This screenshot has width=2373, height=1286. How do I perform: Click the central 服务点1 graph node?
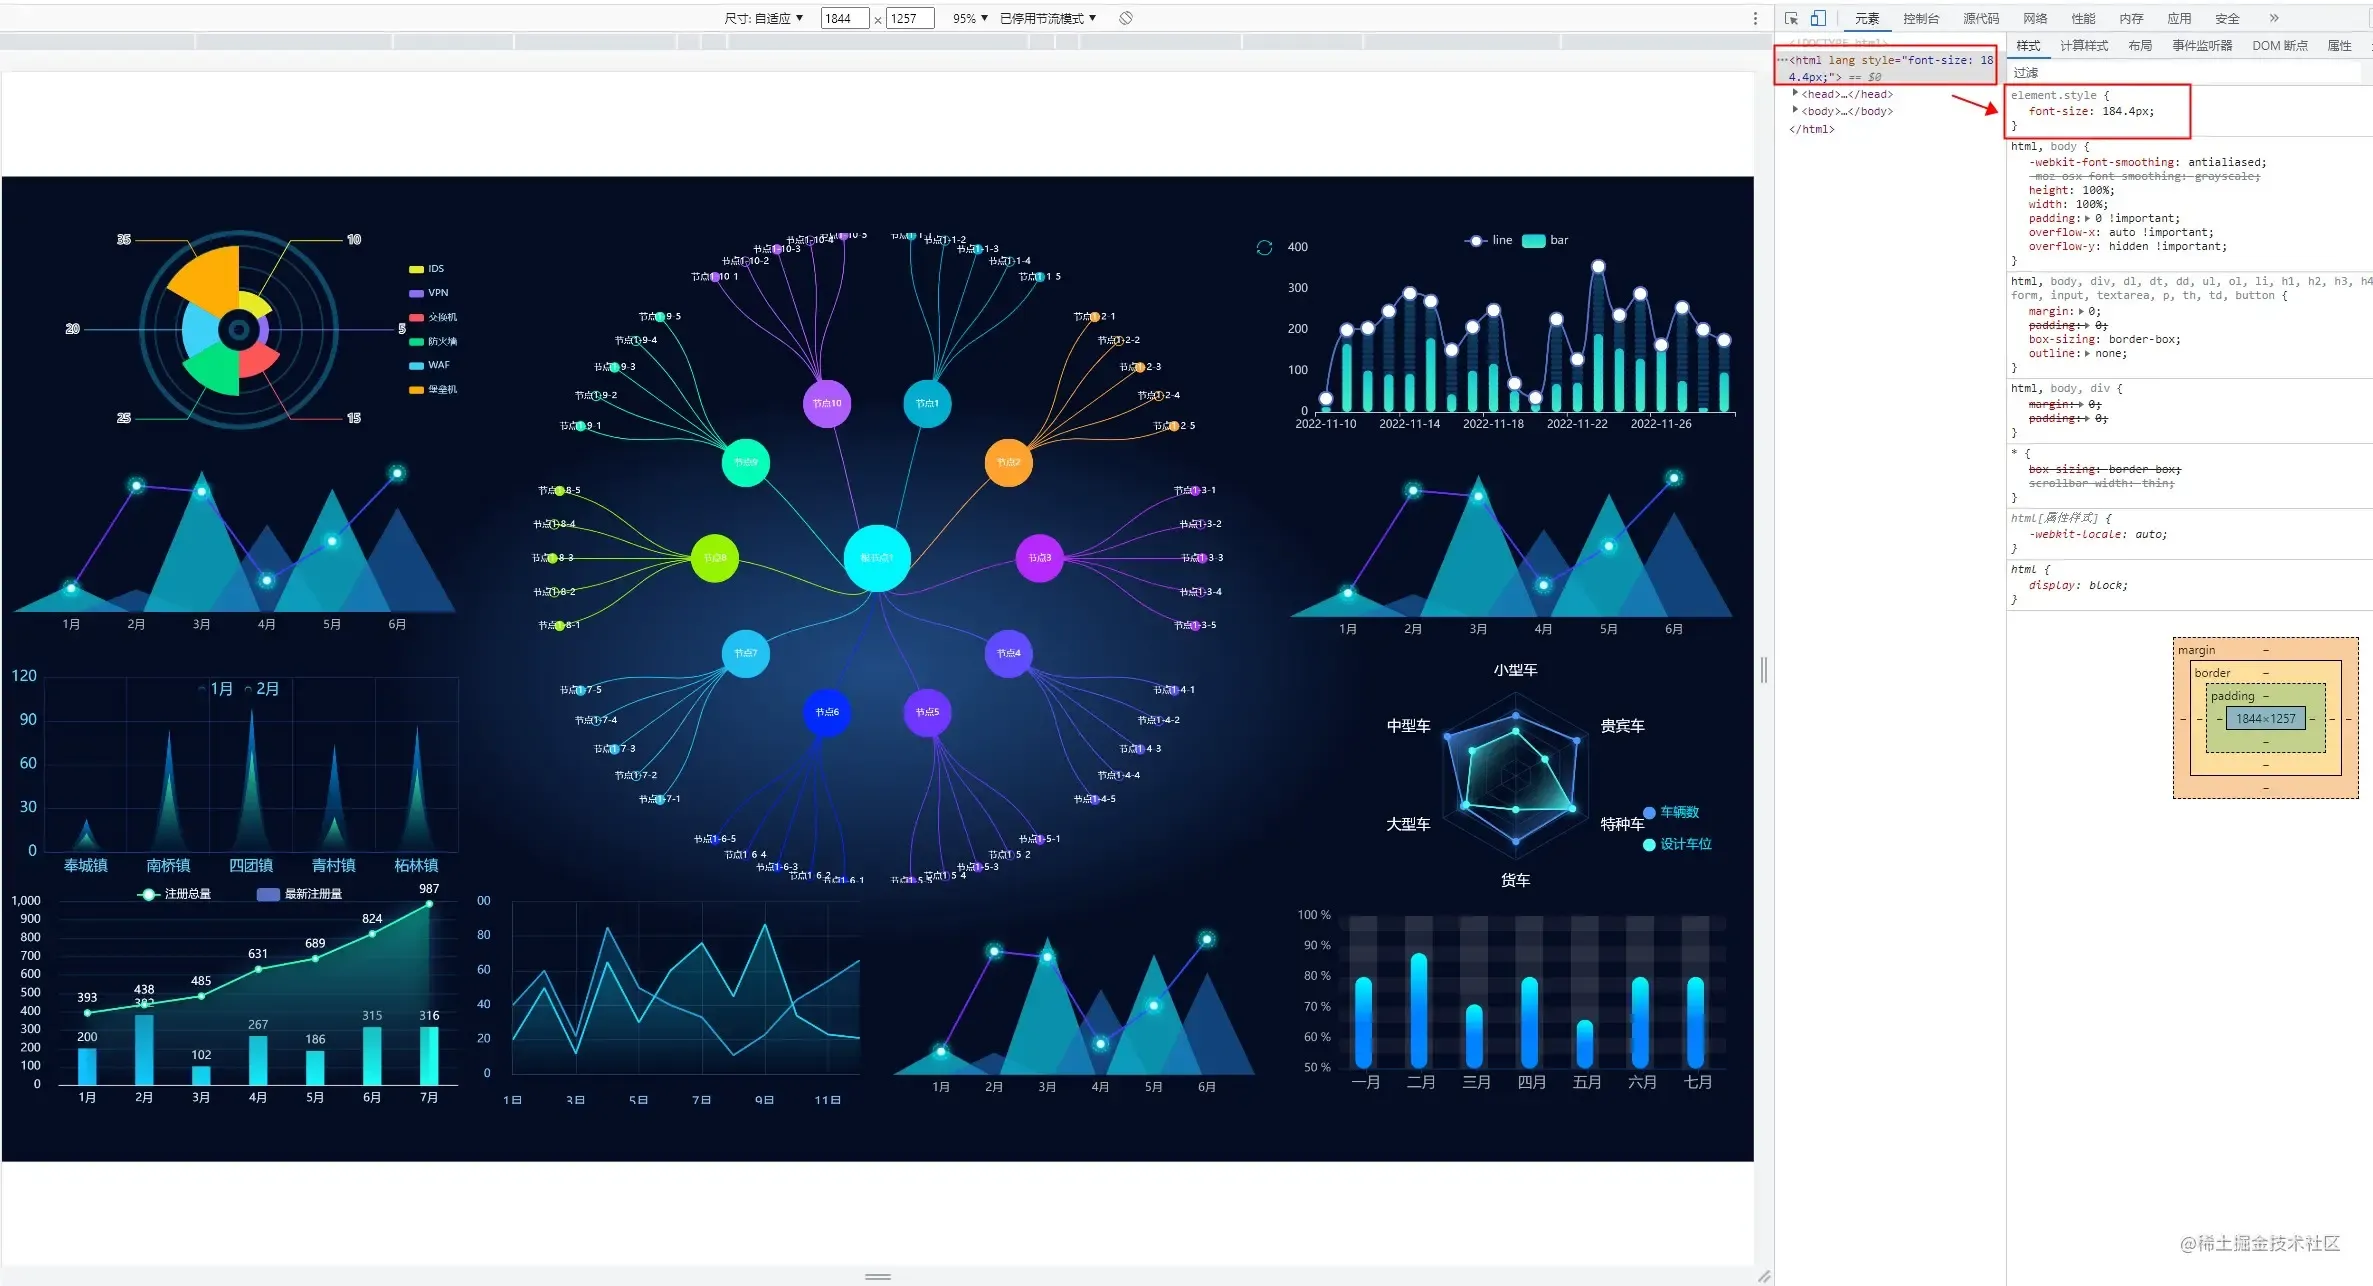click(877, 557)
